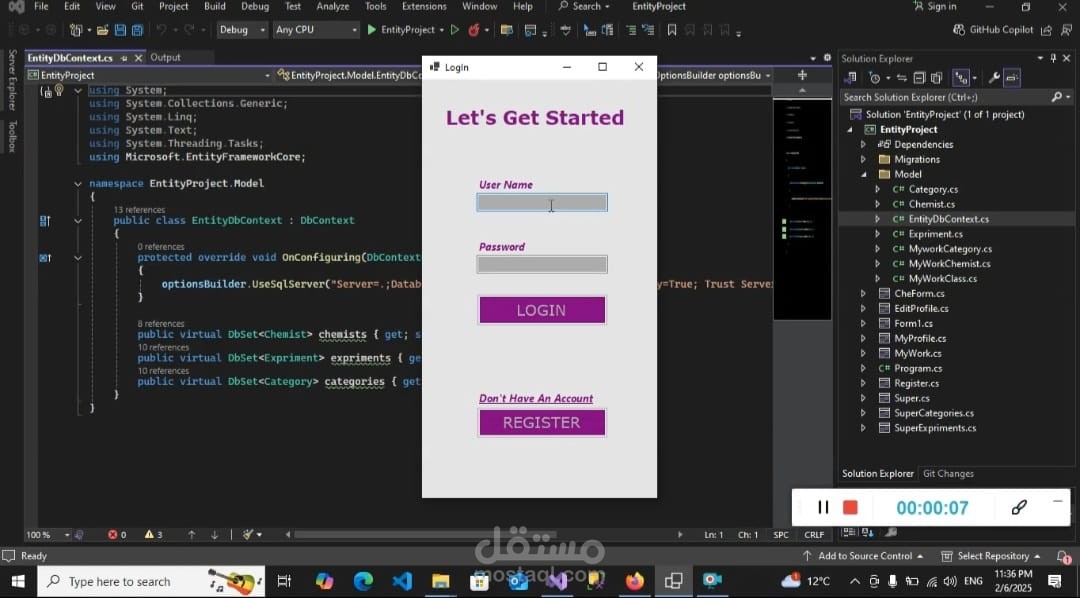This screenshot has height=598, width=1080.
Task: Click the Open File folder toolbar icon
Action: [103, 30]
